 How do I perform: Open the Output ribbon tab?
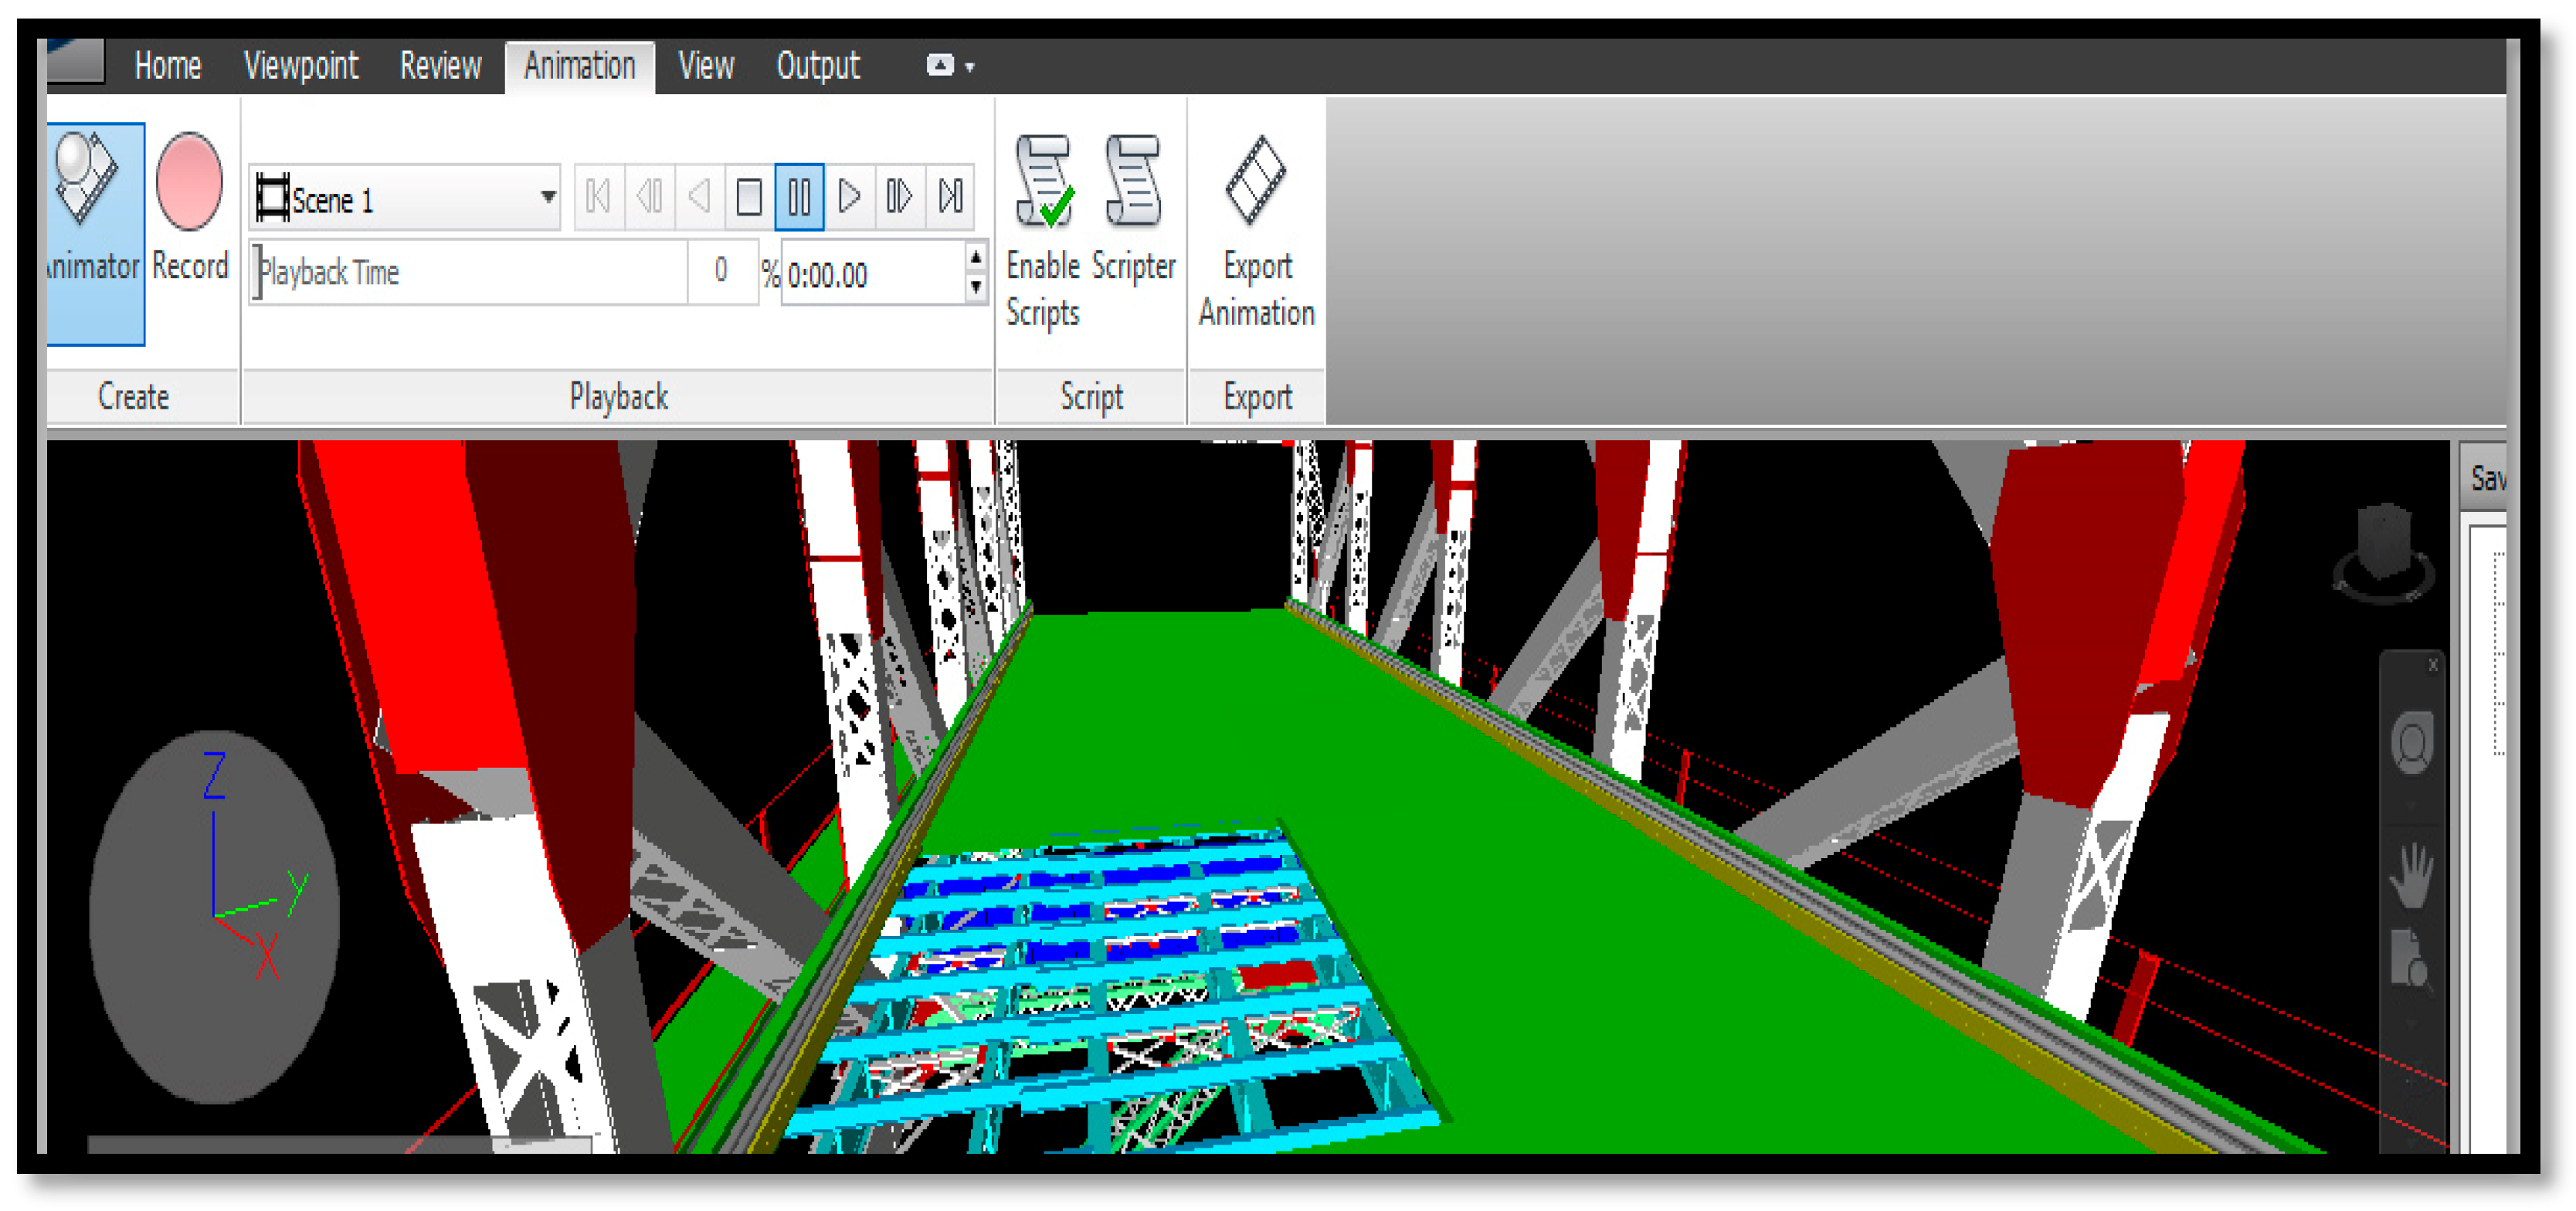tap(817, 66)
